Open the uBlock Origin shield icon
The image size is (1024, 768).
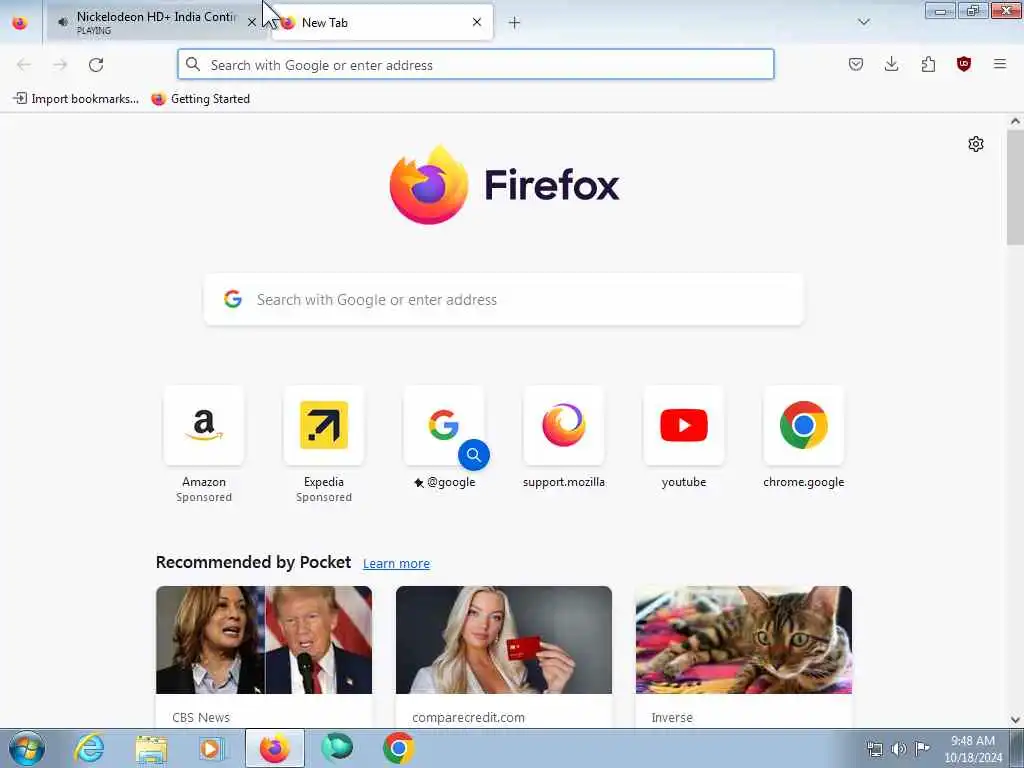[964, 64]
